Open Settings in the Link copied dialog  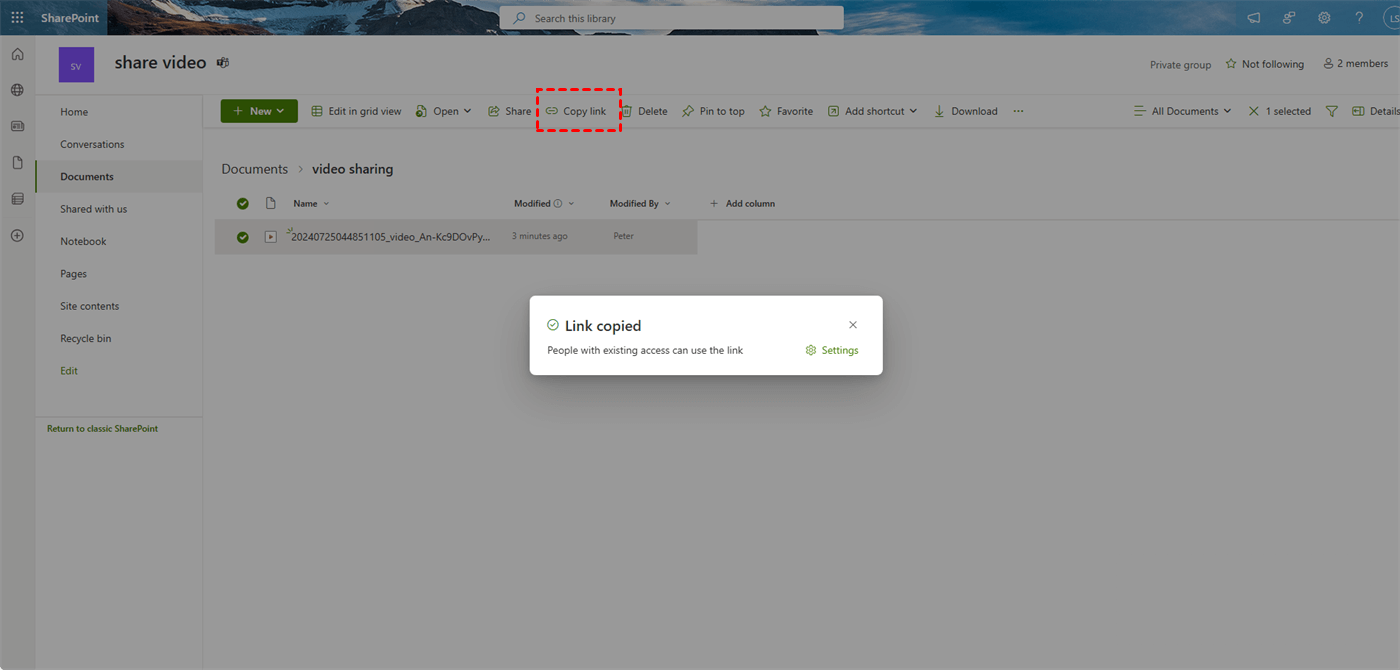click(x=832, y=350)
